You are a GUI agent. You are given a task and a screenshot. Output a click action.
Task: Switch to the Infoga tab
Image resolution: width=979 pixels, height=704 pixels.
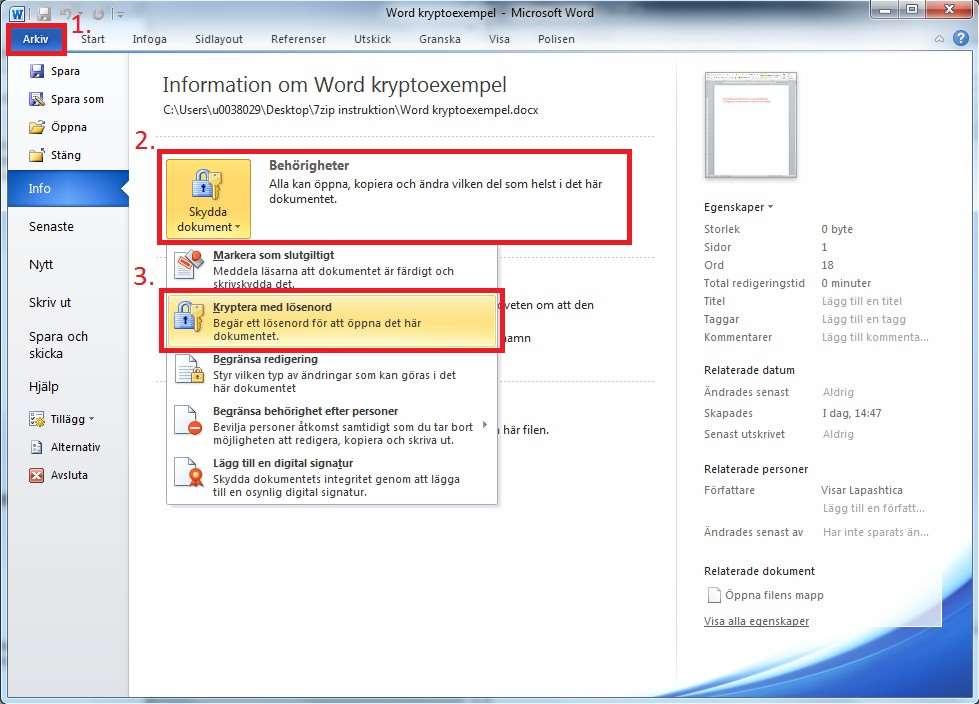coord(150,39)
